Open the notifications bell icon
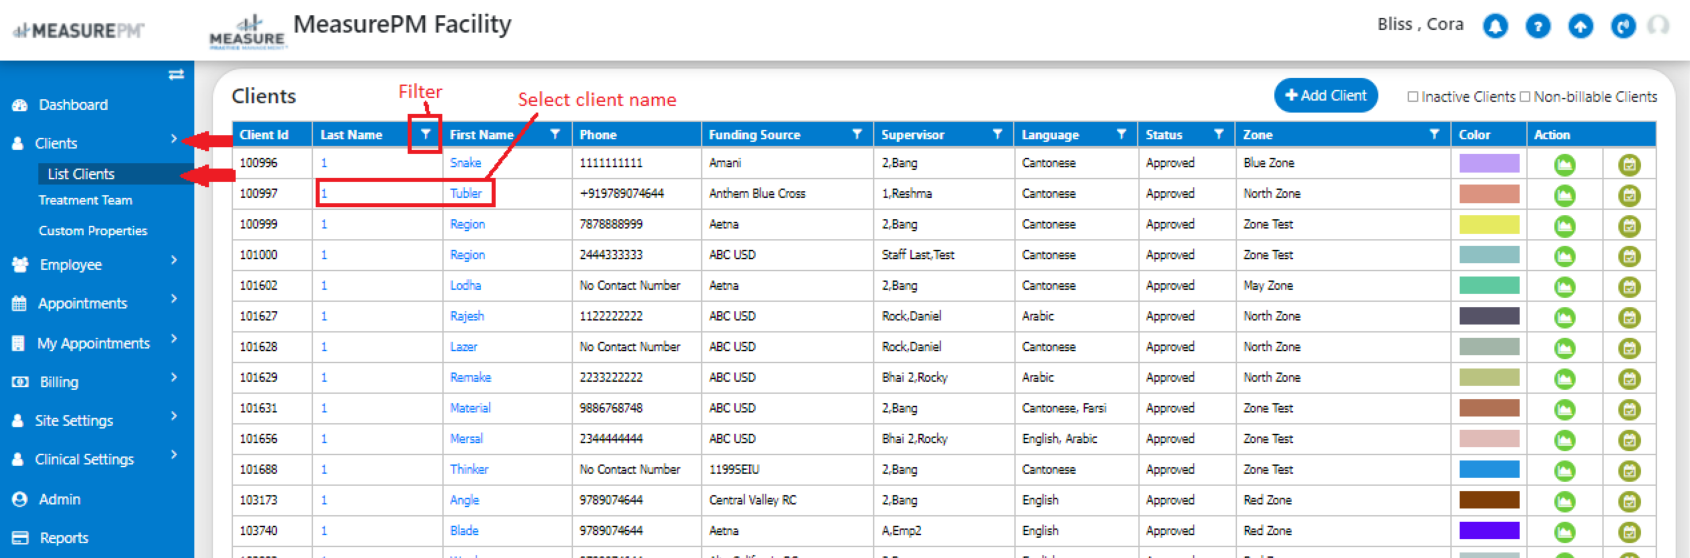This screenshot has width=1690, height=558. point(1495,26)
